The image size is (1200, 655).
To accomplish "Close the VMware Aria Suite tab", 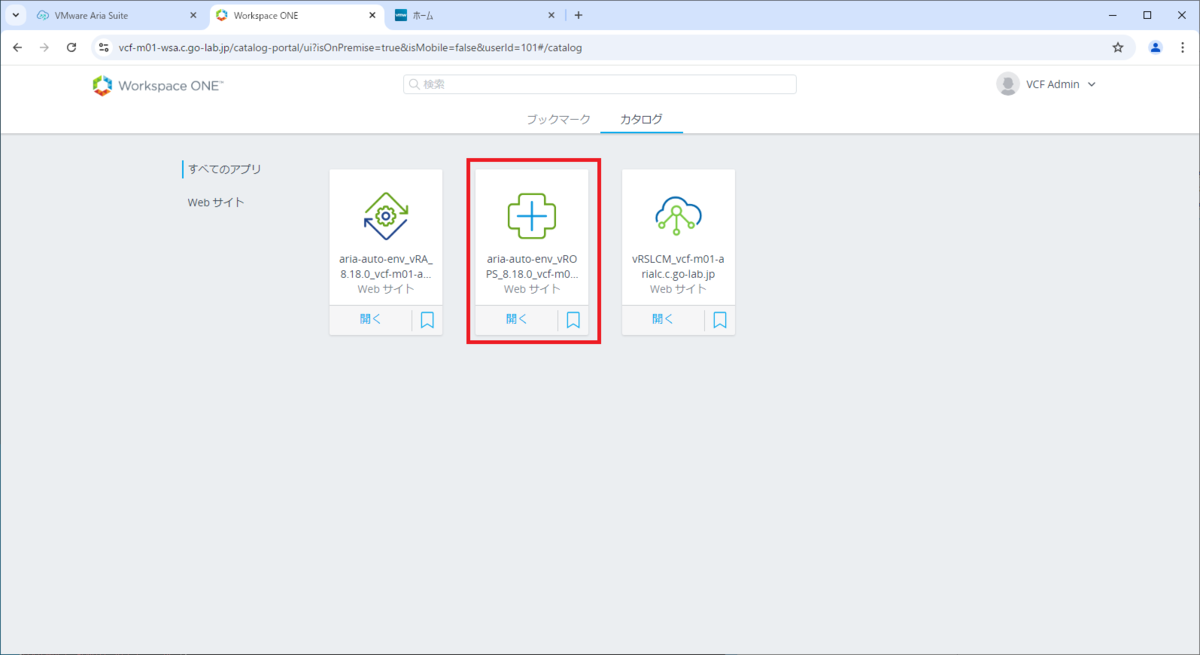I will 193,15.
